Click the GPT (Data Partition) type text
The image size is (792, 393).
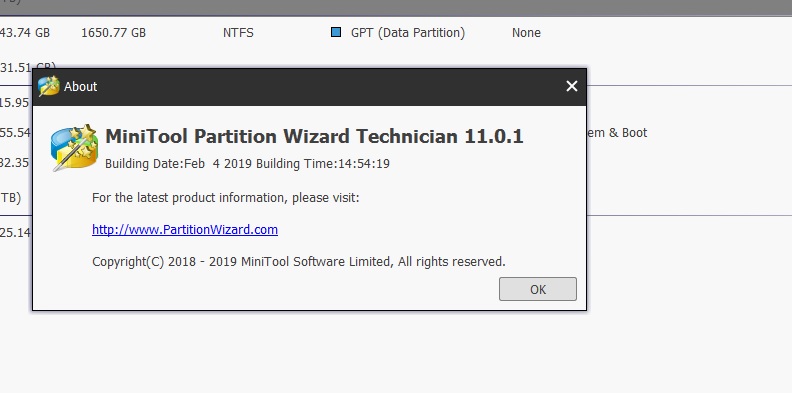point(408,33)
